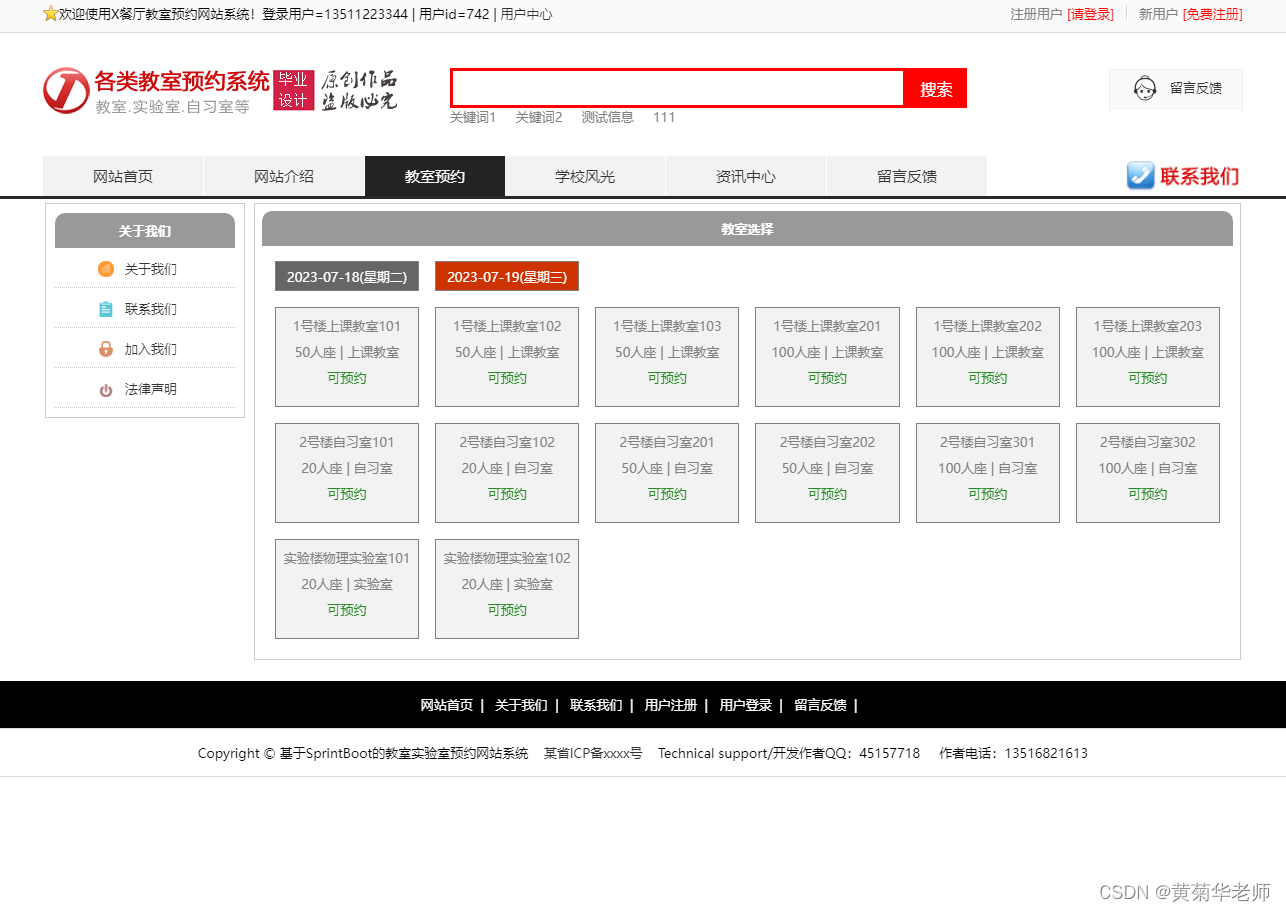Open the 留言反馈 navigation tab
The height and width of the screenshot is (912, 1286).
(x=907, y=176)
